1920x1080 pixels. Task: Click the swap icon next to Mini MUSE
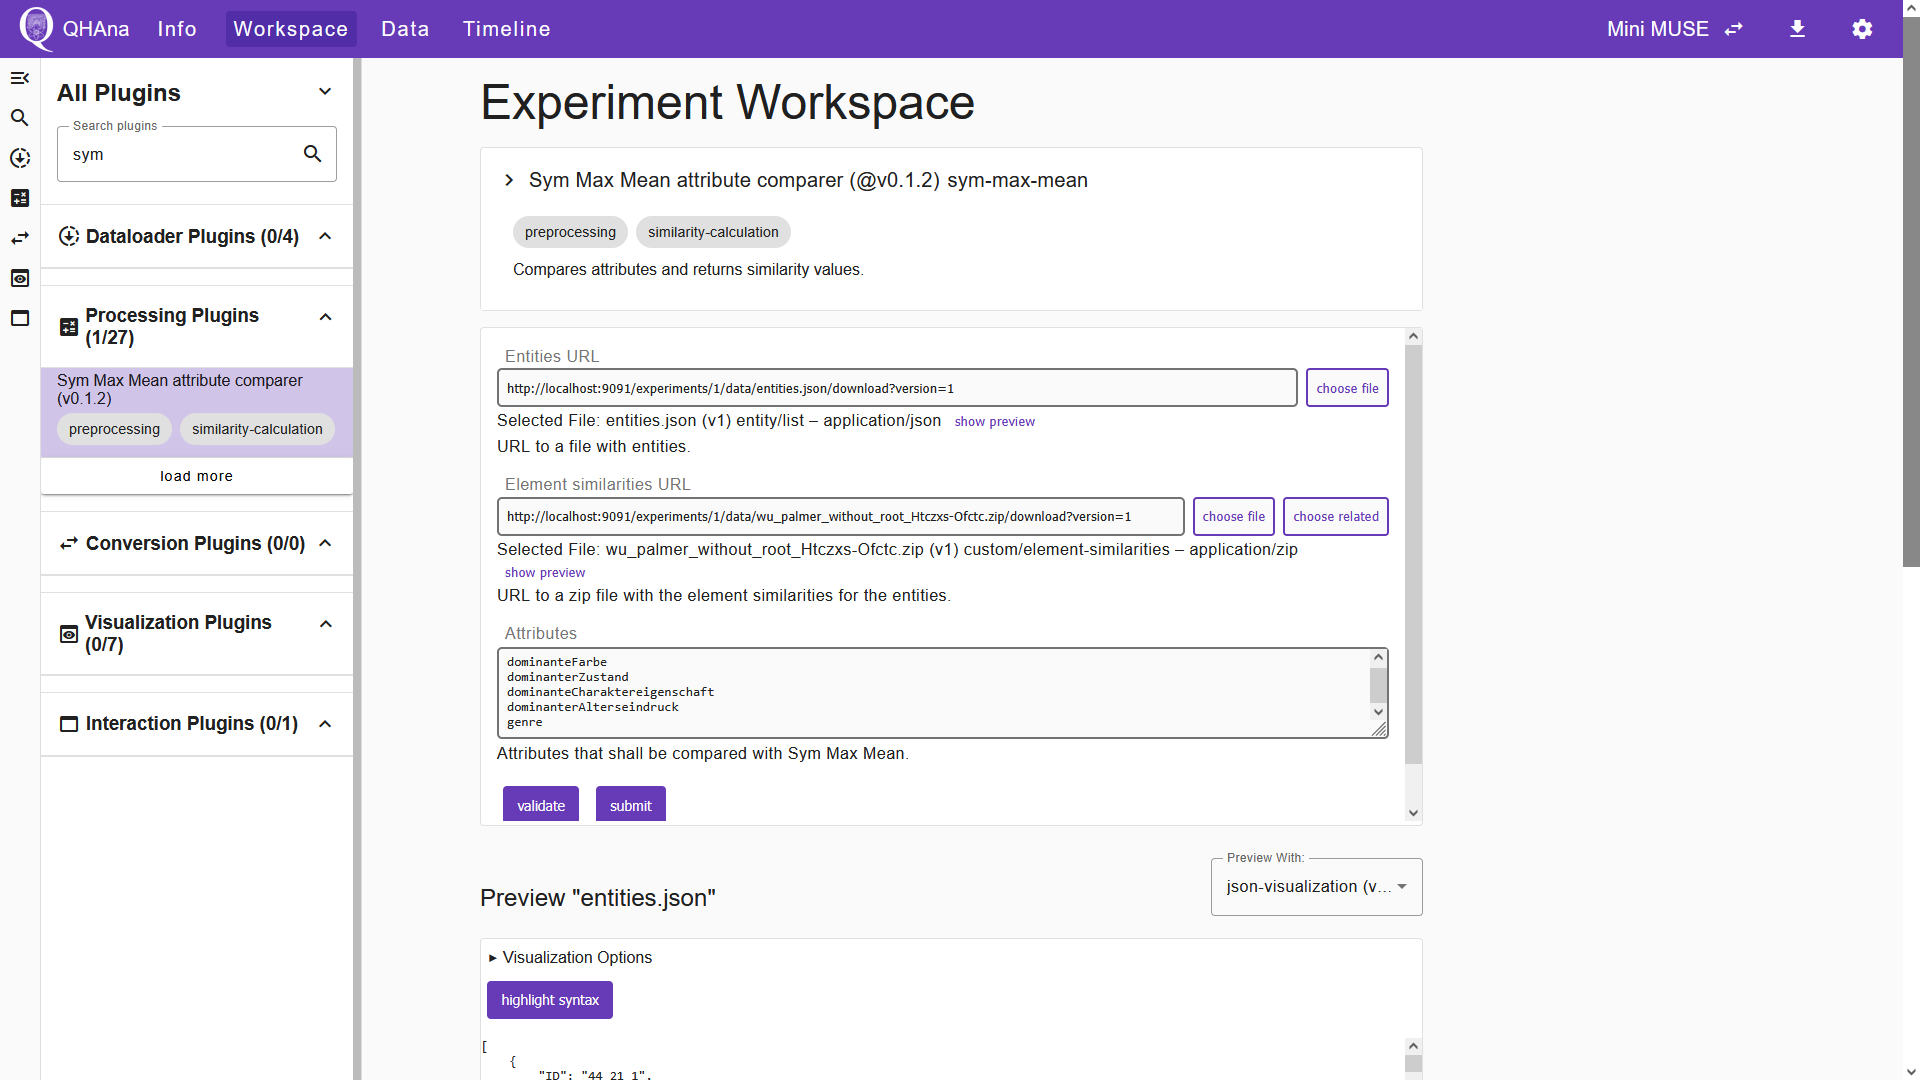pyautogui.click(x=1734, y=29)
